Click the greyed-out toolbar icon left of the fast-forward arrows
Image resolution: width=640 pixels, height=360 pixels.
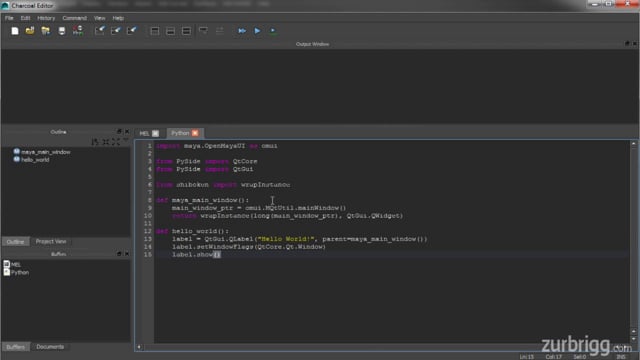220,31
